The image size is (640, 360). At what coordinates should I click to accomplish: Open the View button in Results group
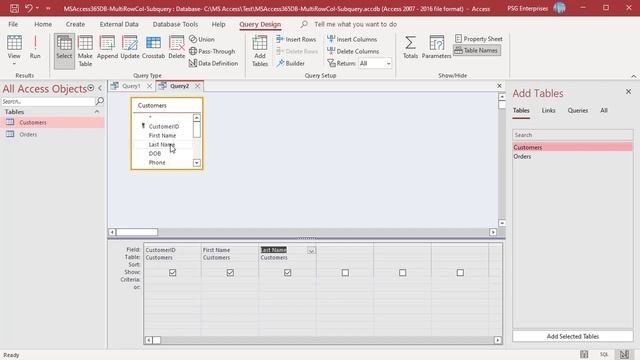point(14,51)
